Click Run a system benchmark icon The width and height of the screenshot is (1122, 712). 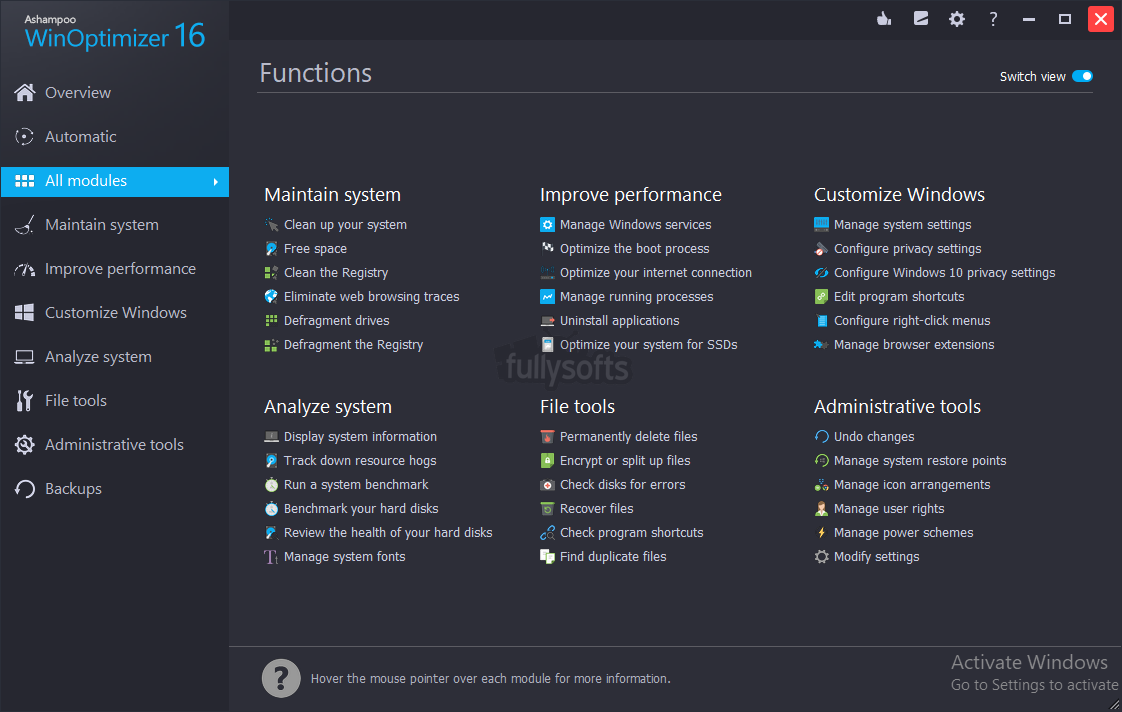(271, 484)
